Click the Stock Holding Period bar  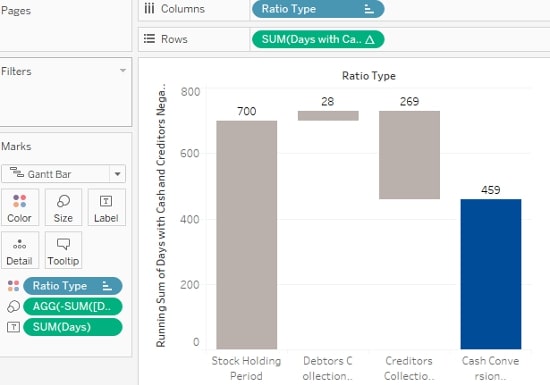tap(247, 235)
